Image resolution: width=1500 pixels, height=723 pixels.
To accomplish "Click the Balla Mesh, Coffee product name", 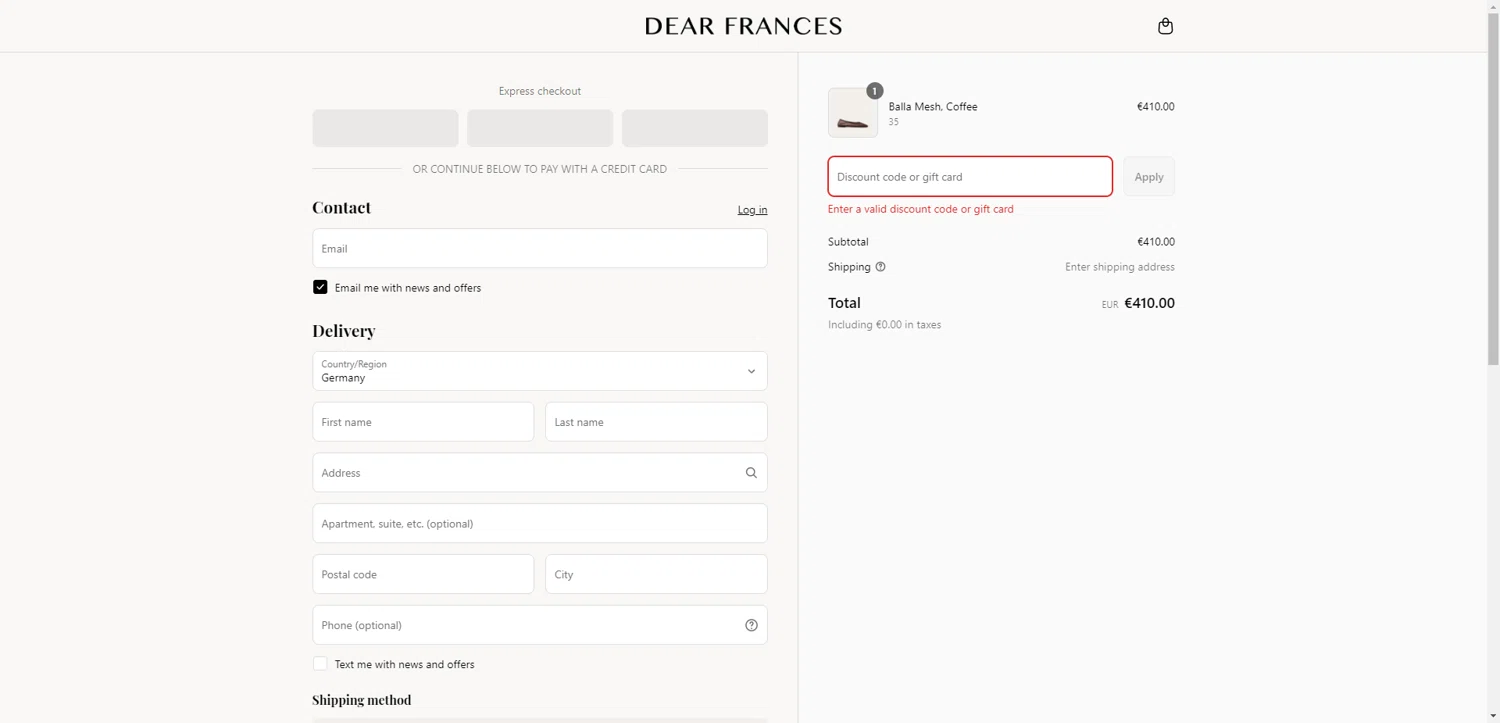I will [x=933, y=106].
